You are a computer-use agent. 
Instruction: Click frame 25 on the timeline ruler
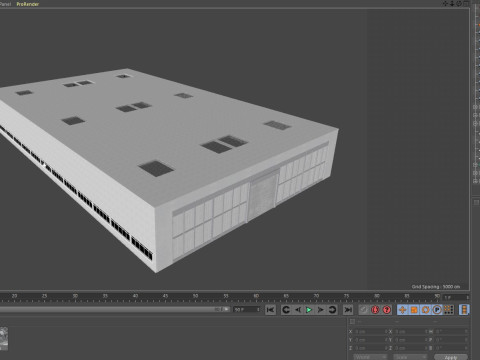click(x=44, y=296)
